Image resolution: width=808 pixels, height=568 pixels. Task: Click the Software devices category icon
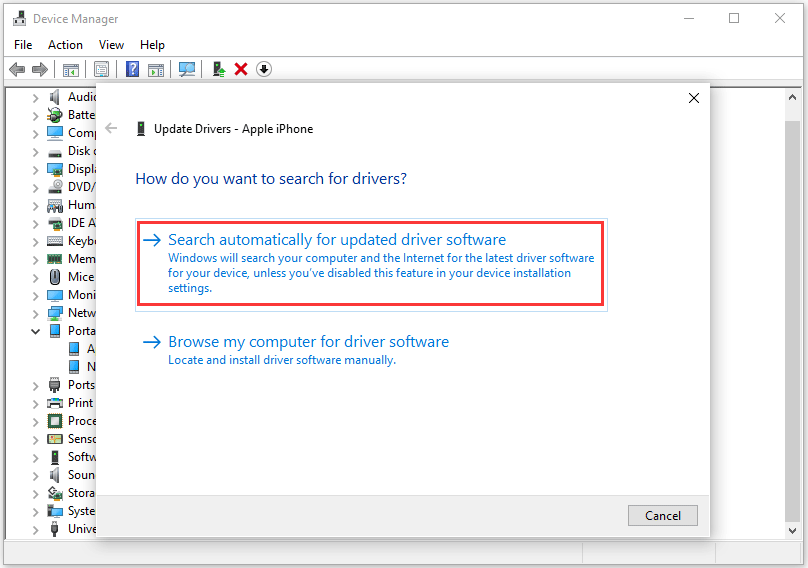point(55,457)
